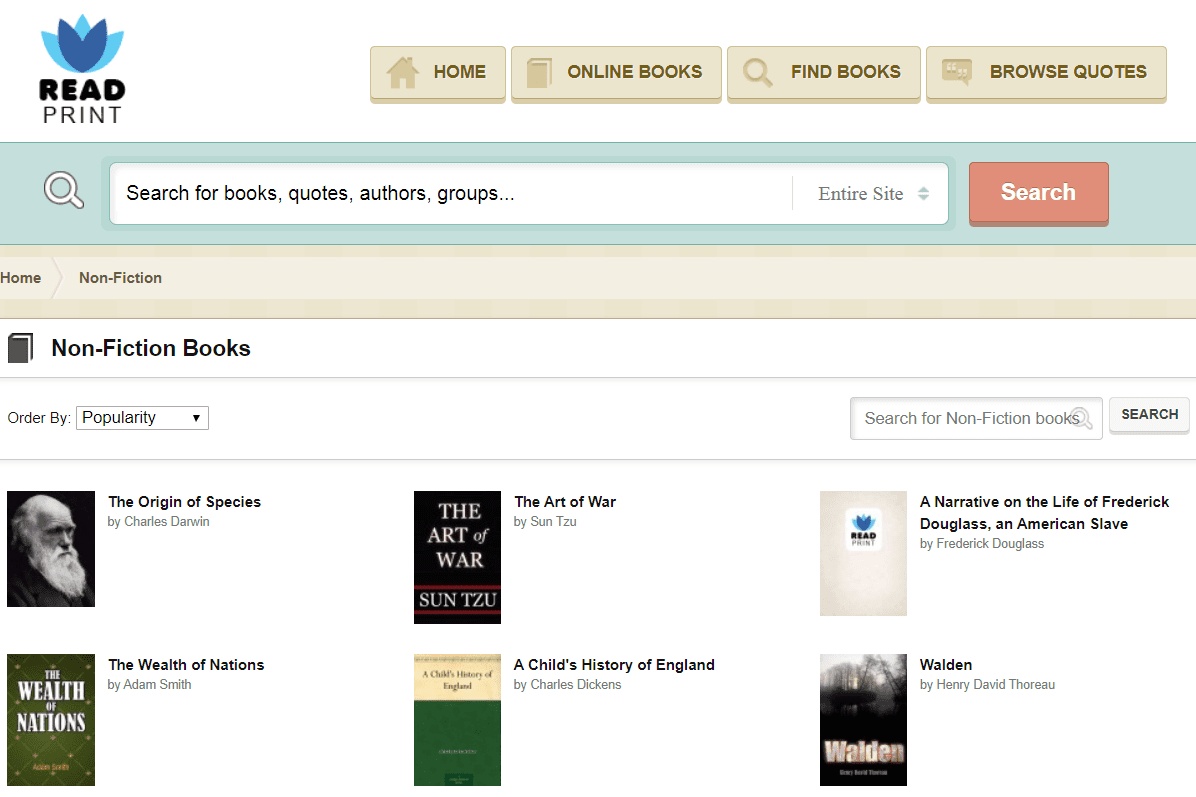Open the Entire Site scope dropdown
The height and width of the screenshot is (797, 1196).
tap(873, 194)
